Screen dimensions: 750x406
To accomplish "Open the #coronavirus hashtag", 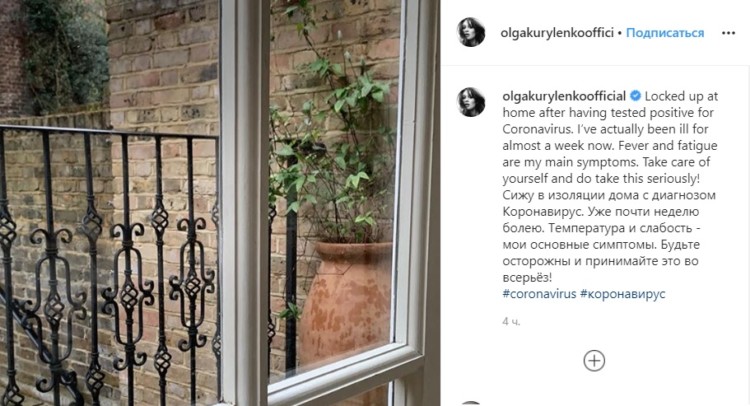I will coord(539,294).
